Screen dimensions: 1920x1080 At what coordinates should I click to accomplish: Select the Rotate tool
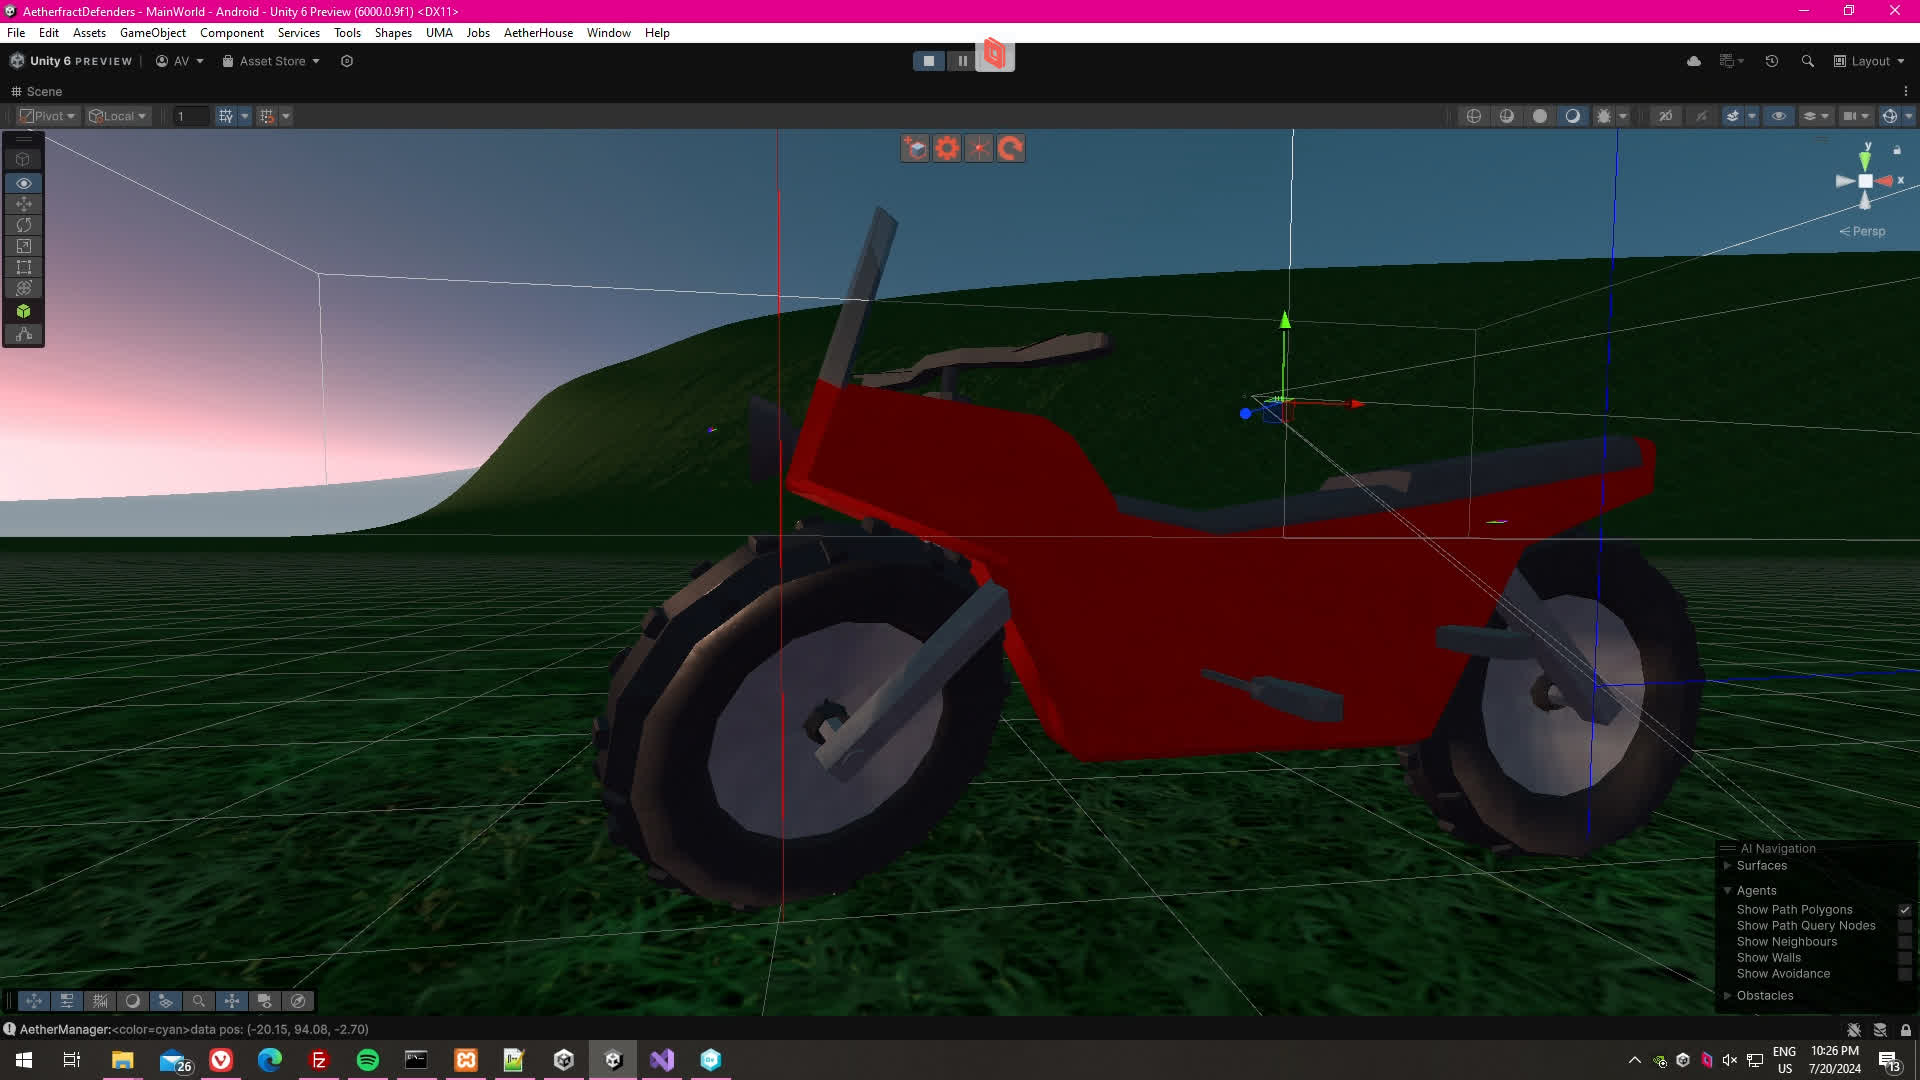[24, 225]
